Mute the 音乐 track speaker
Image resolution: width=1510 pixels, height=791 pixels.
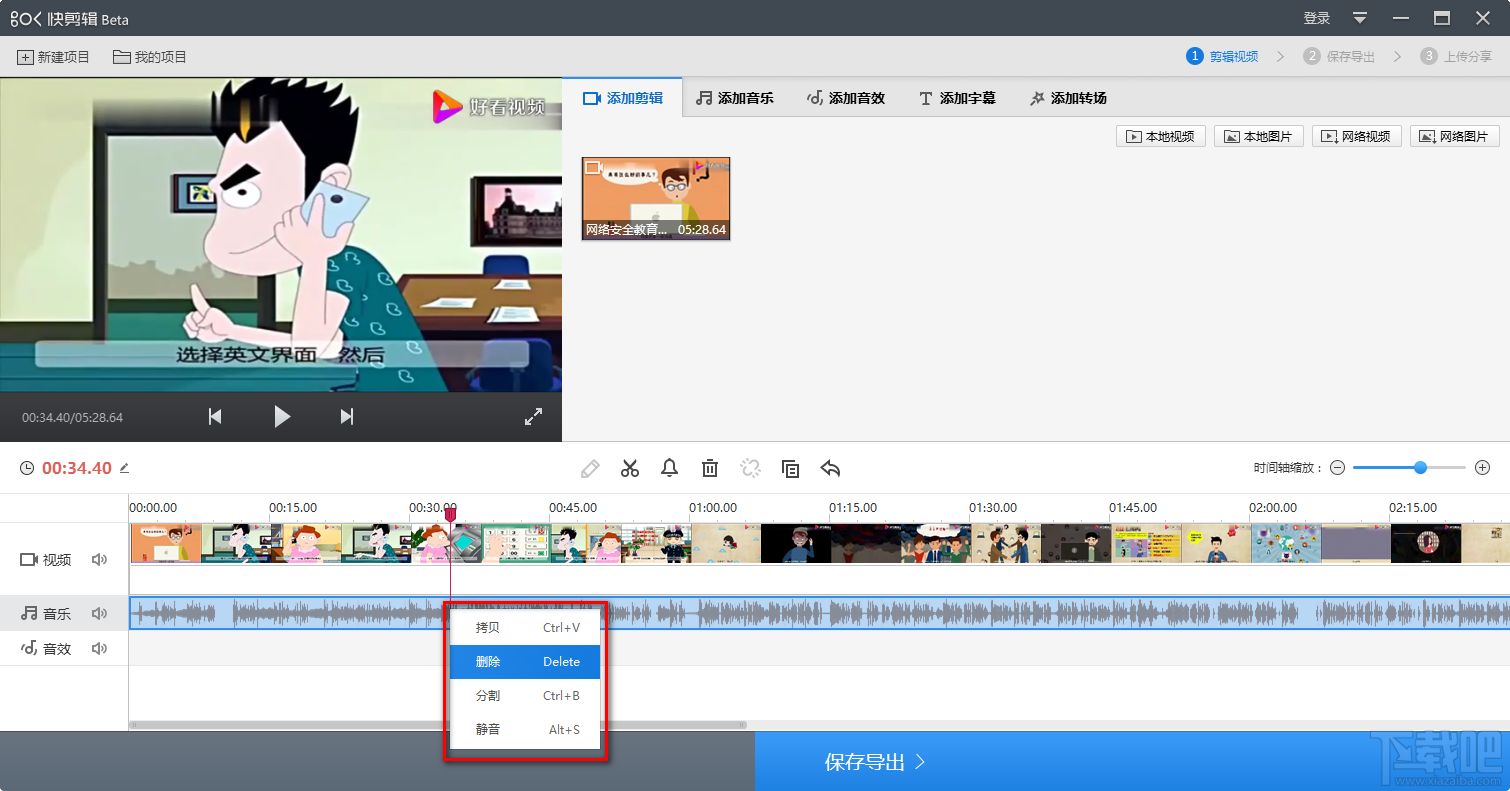click(99, 613)
